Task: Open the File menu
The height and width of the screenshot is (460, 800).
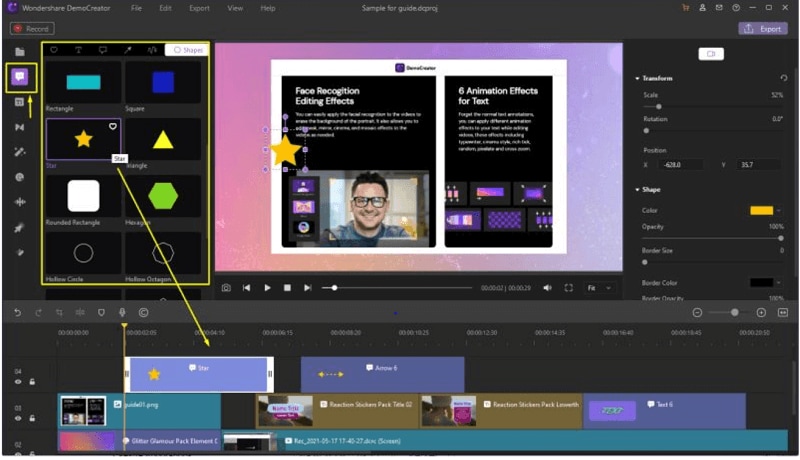Action: 136,8
